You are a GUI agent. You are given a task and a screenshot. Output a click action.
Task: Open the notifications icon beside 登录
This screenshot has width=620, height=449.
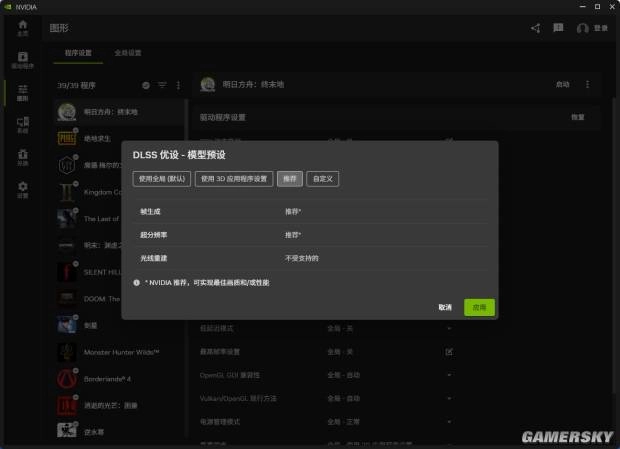coord(558,28)
